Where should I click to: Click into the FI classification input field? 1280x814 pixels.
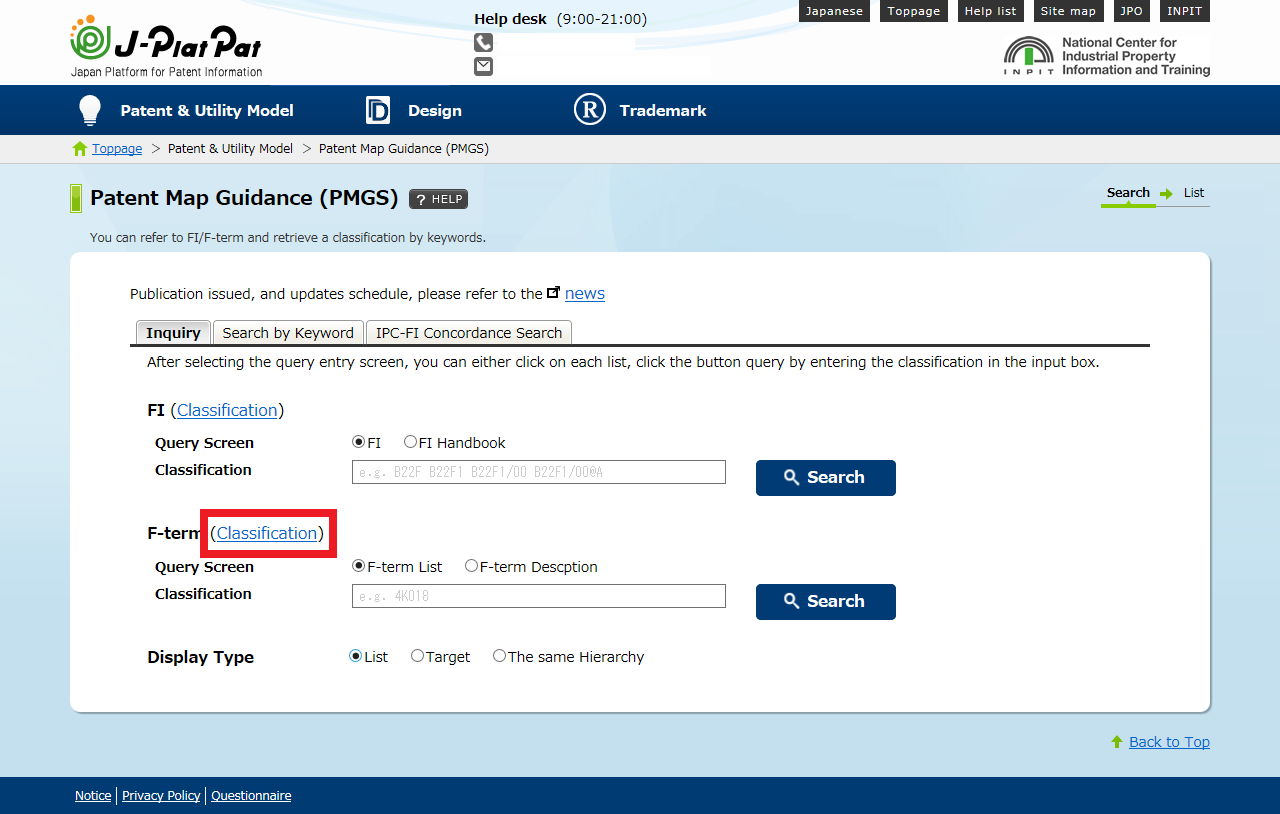(x=538, y=472)
